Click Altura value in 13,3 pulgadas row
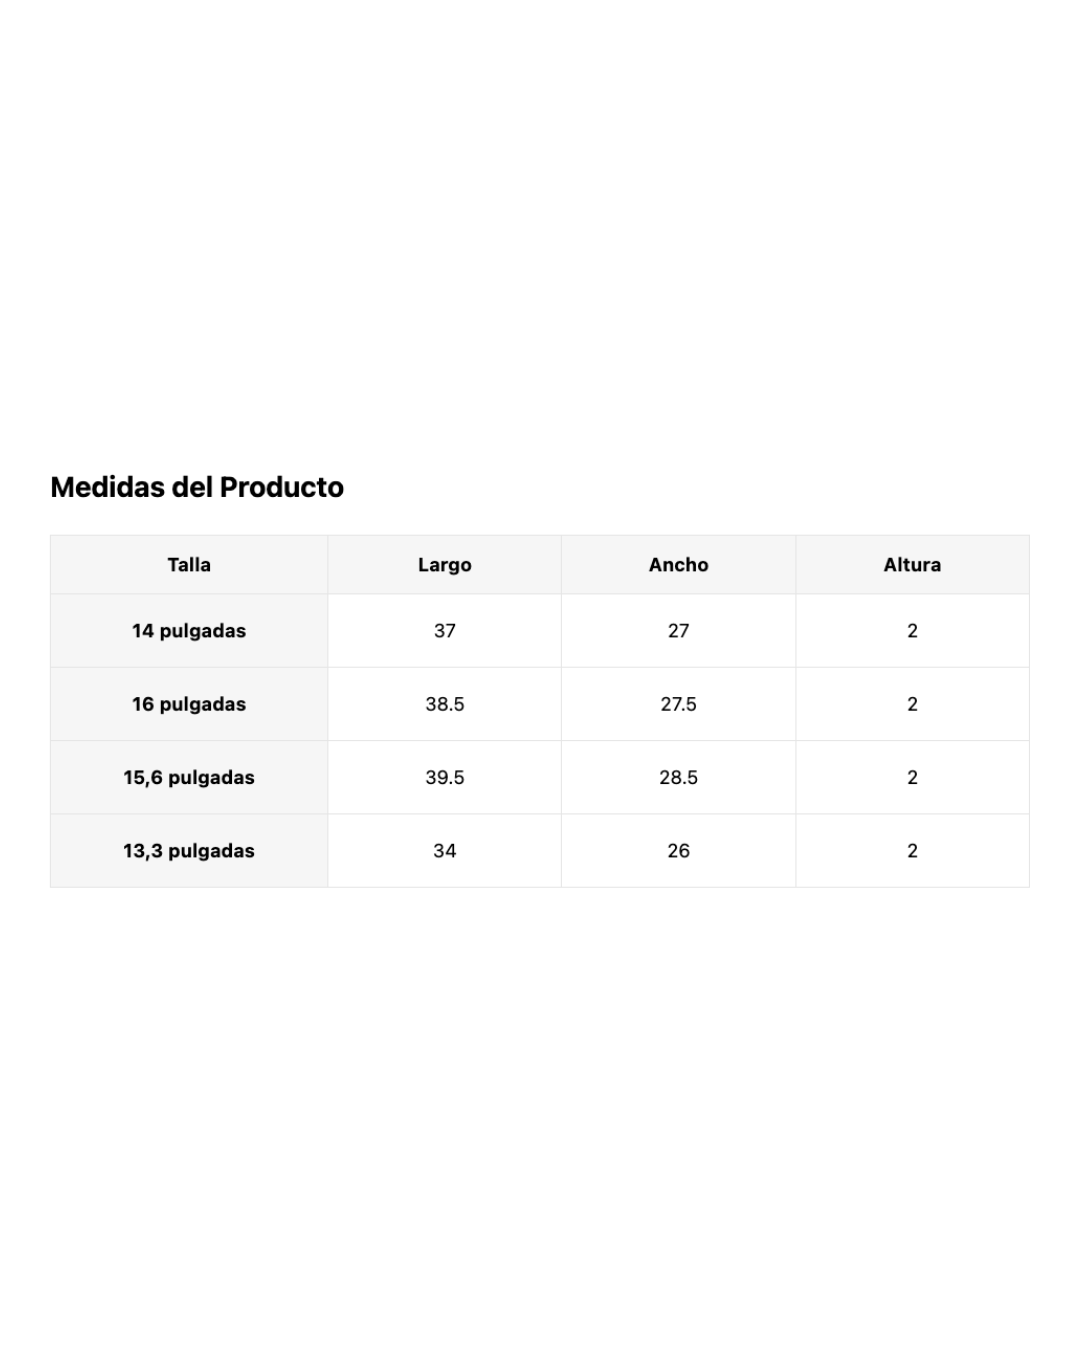The width and height of the screenshot is (1080, 1350). coord(912,851)
